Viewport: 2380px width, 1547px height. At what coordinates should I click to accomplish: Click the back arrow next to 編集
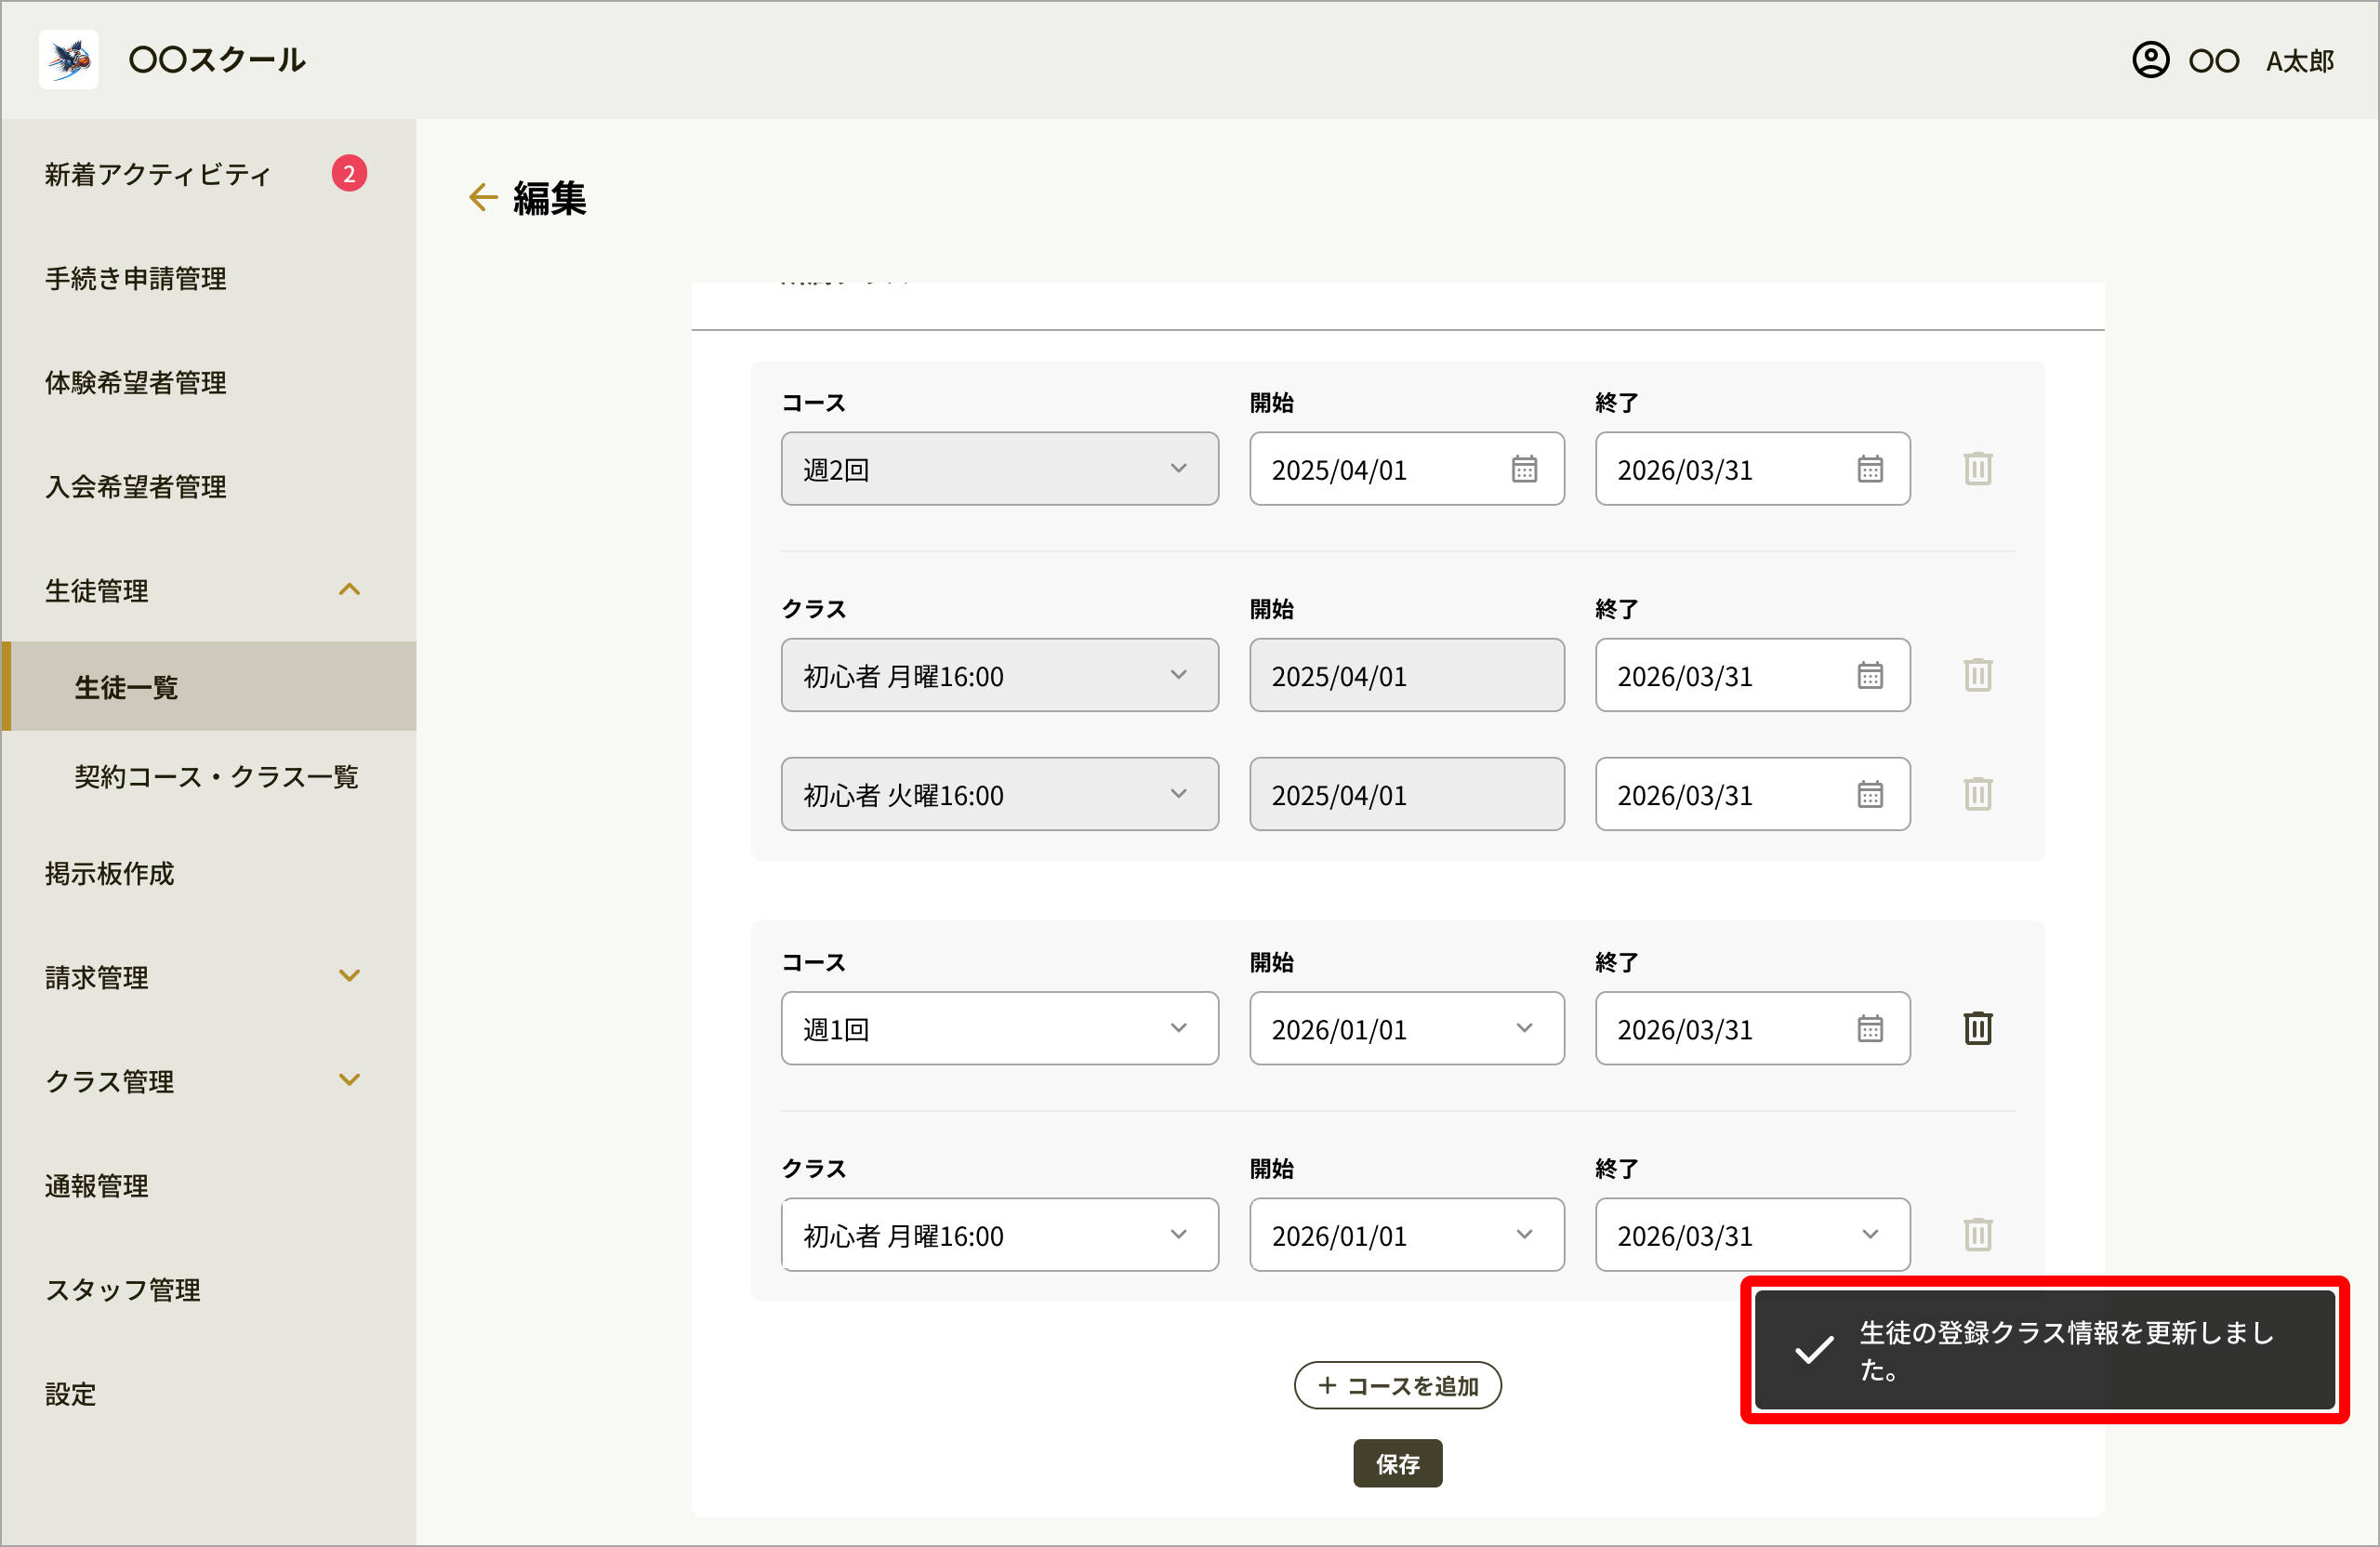[x=483, y=197]
